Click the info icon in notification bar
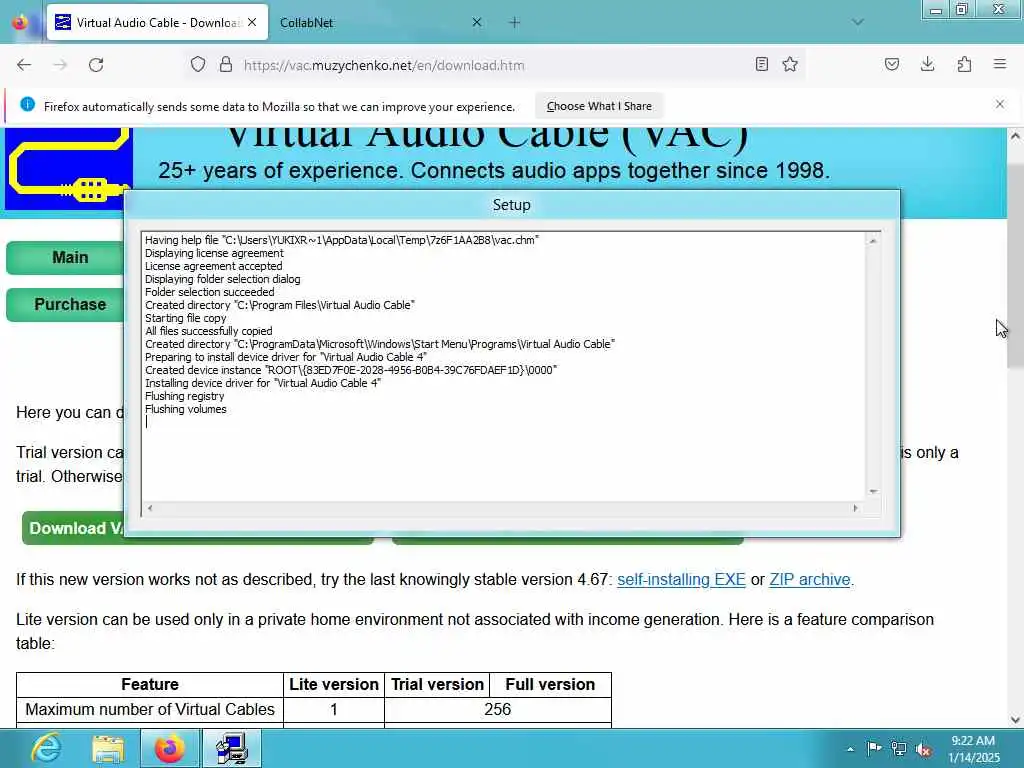The width and height of the screenshot is (1024, 768). pyautogui.click(x=27, y=104)
